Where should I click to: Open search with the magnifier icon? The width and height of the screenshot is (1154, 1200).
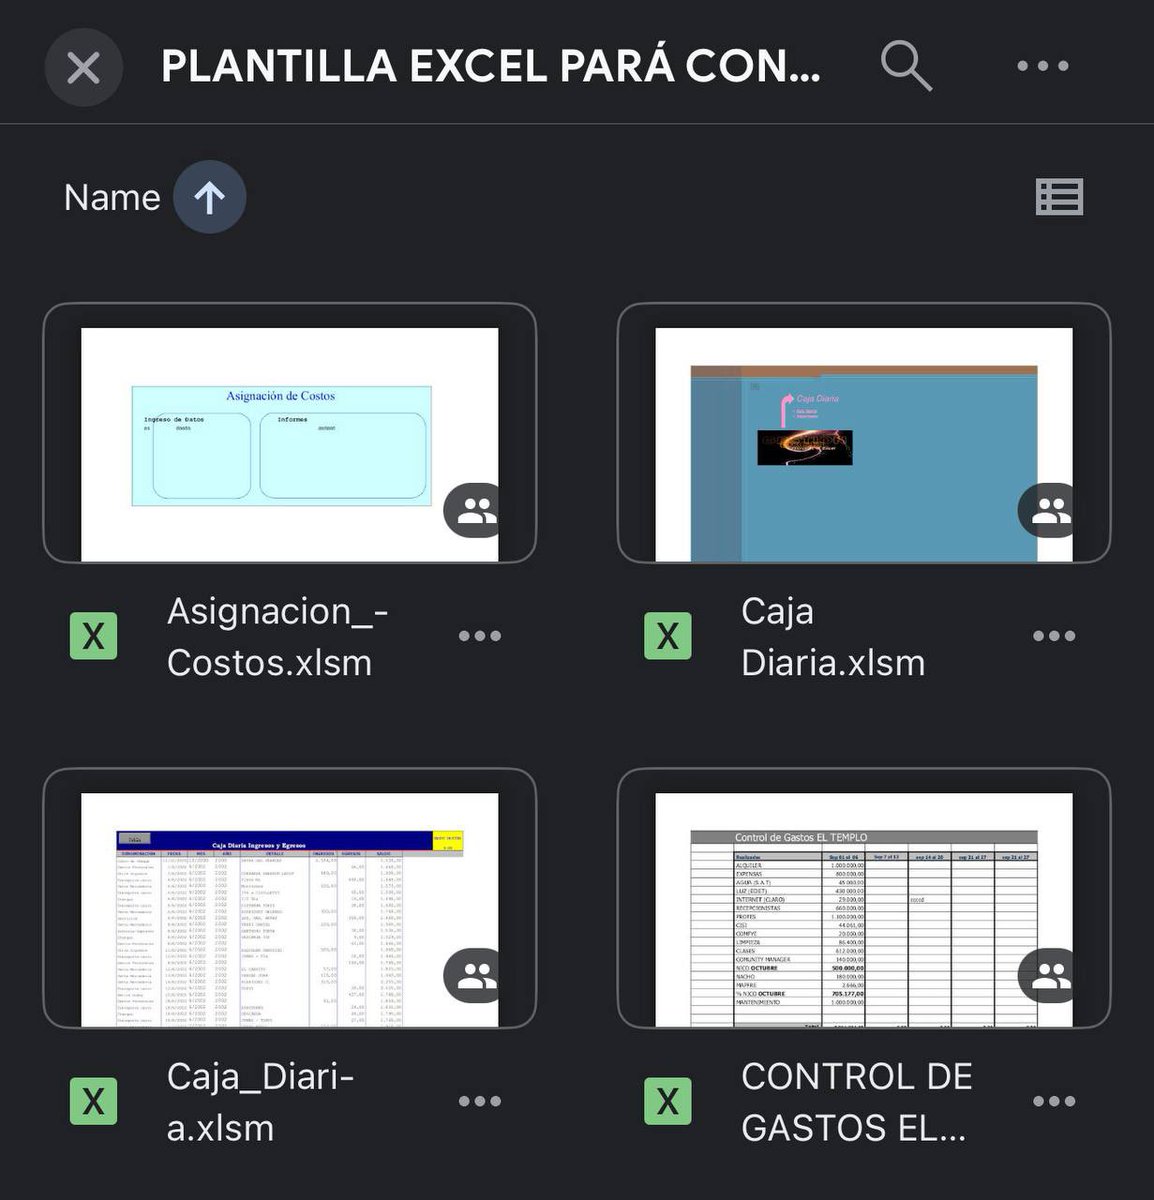906,66
